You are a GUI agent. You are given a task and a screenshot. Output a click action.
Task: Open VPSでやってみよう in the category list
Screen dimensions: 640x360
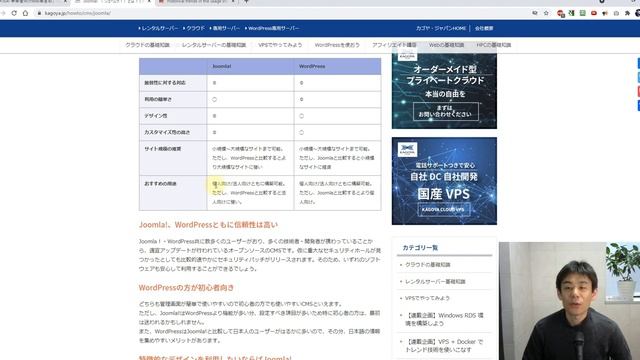click(427, 298)
